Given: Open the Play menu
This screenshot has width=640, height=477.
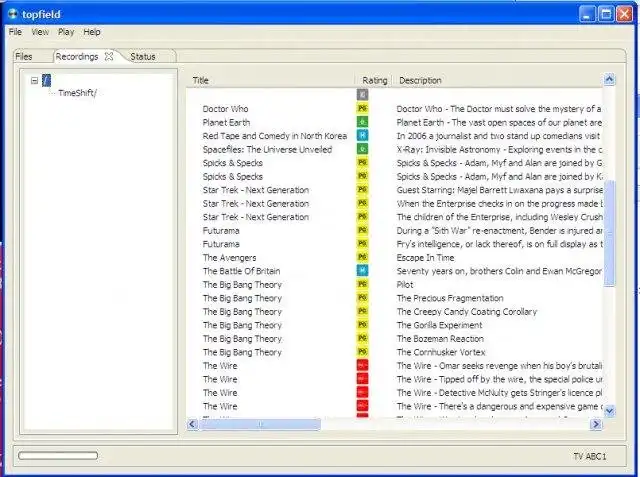Looking at the screenshot, I should [x=66, y=32].
